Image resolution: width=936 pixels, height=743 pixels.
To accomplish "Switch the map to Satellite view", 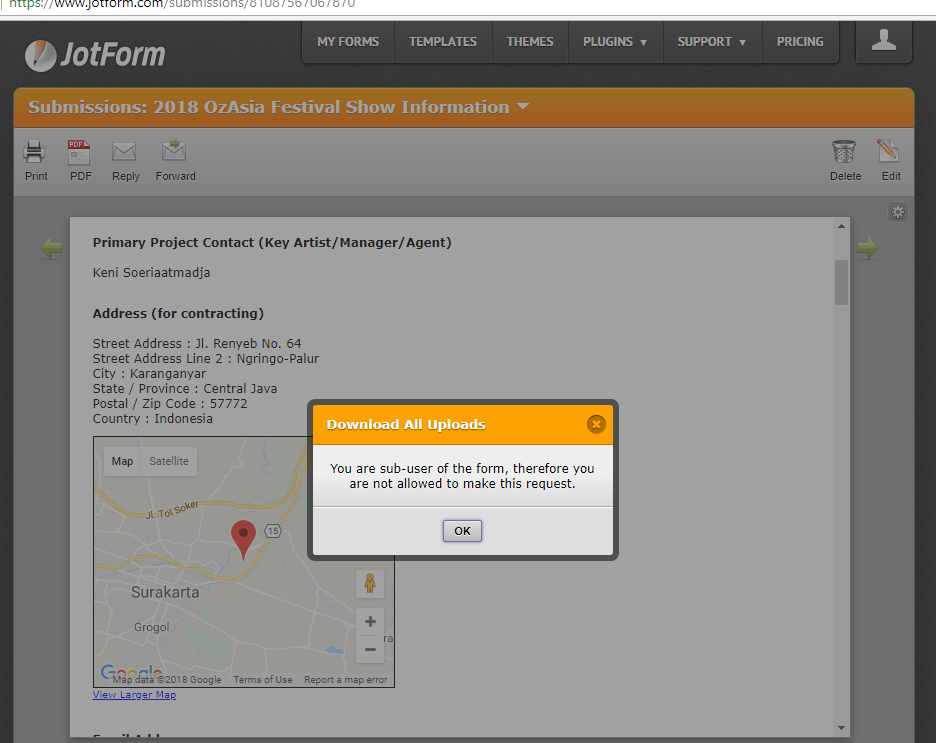I will point(168,461).
